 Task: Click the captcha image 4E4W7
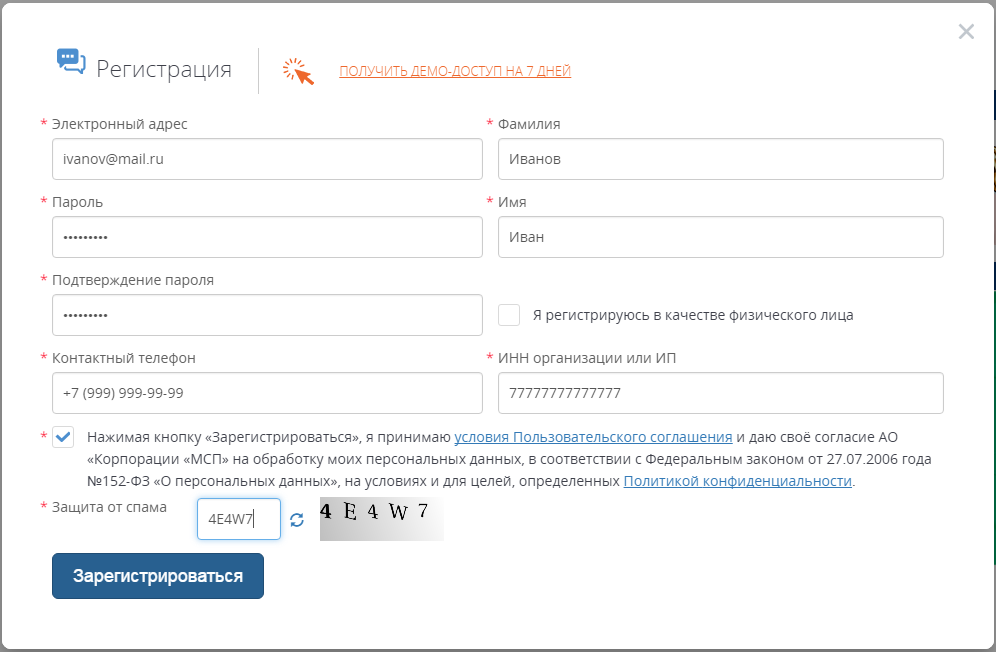[381, 519]
